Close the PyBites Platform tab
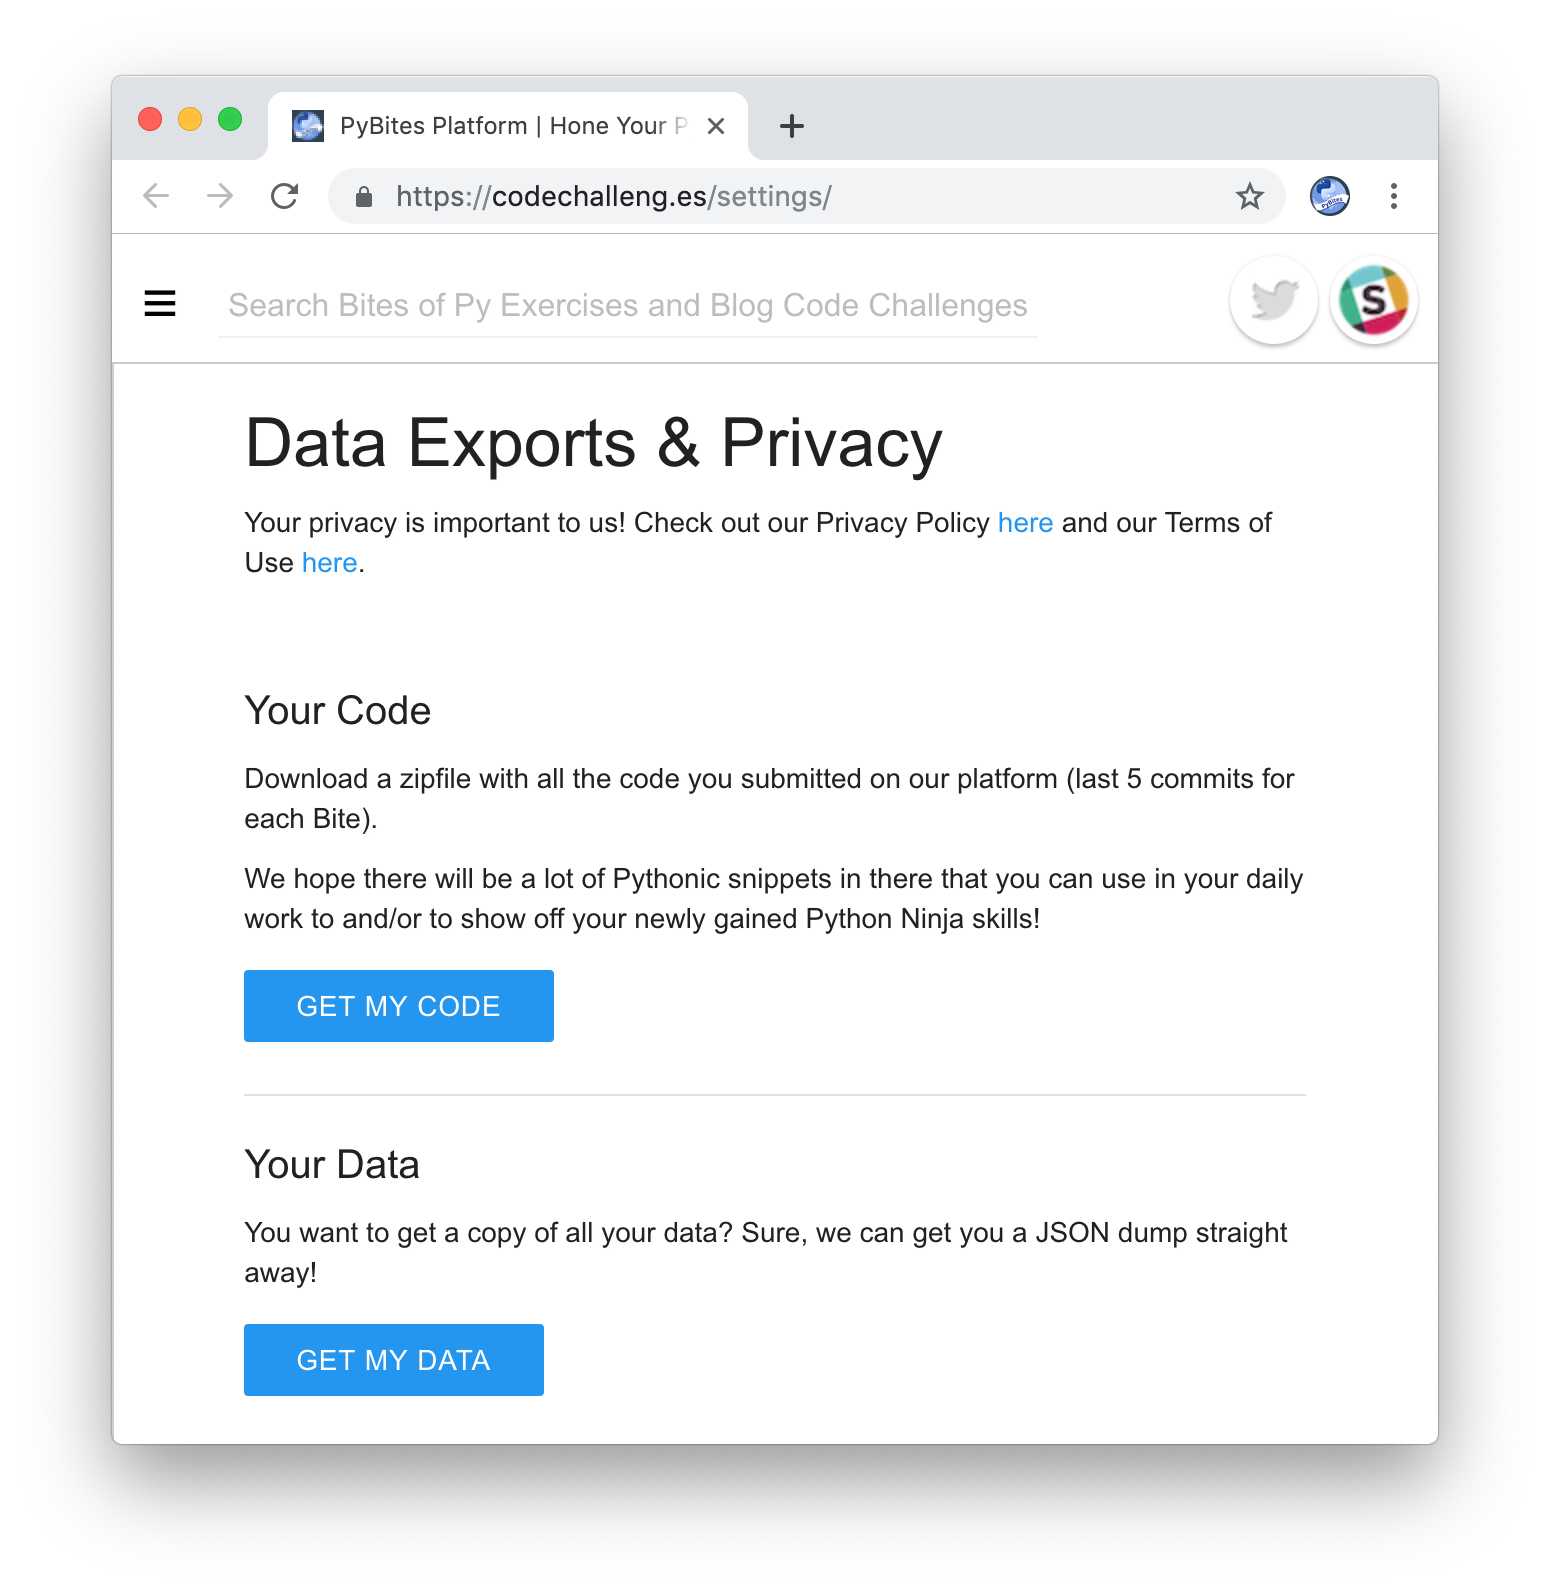 pyautogui.click(x=715, y=125)
